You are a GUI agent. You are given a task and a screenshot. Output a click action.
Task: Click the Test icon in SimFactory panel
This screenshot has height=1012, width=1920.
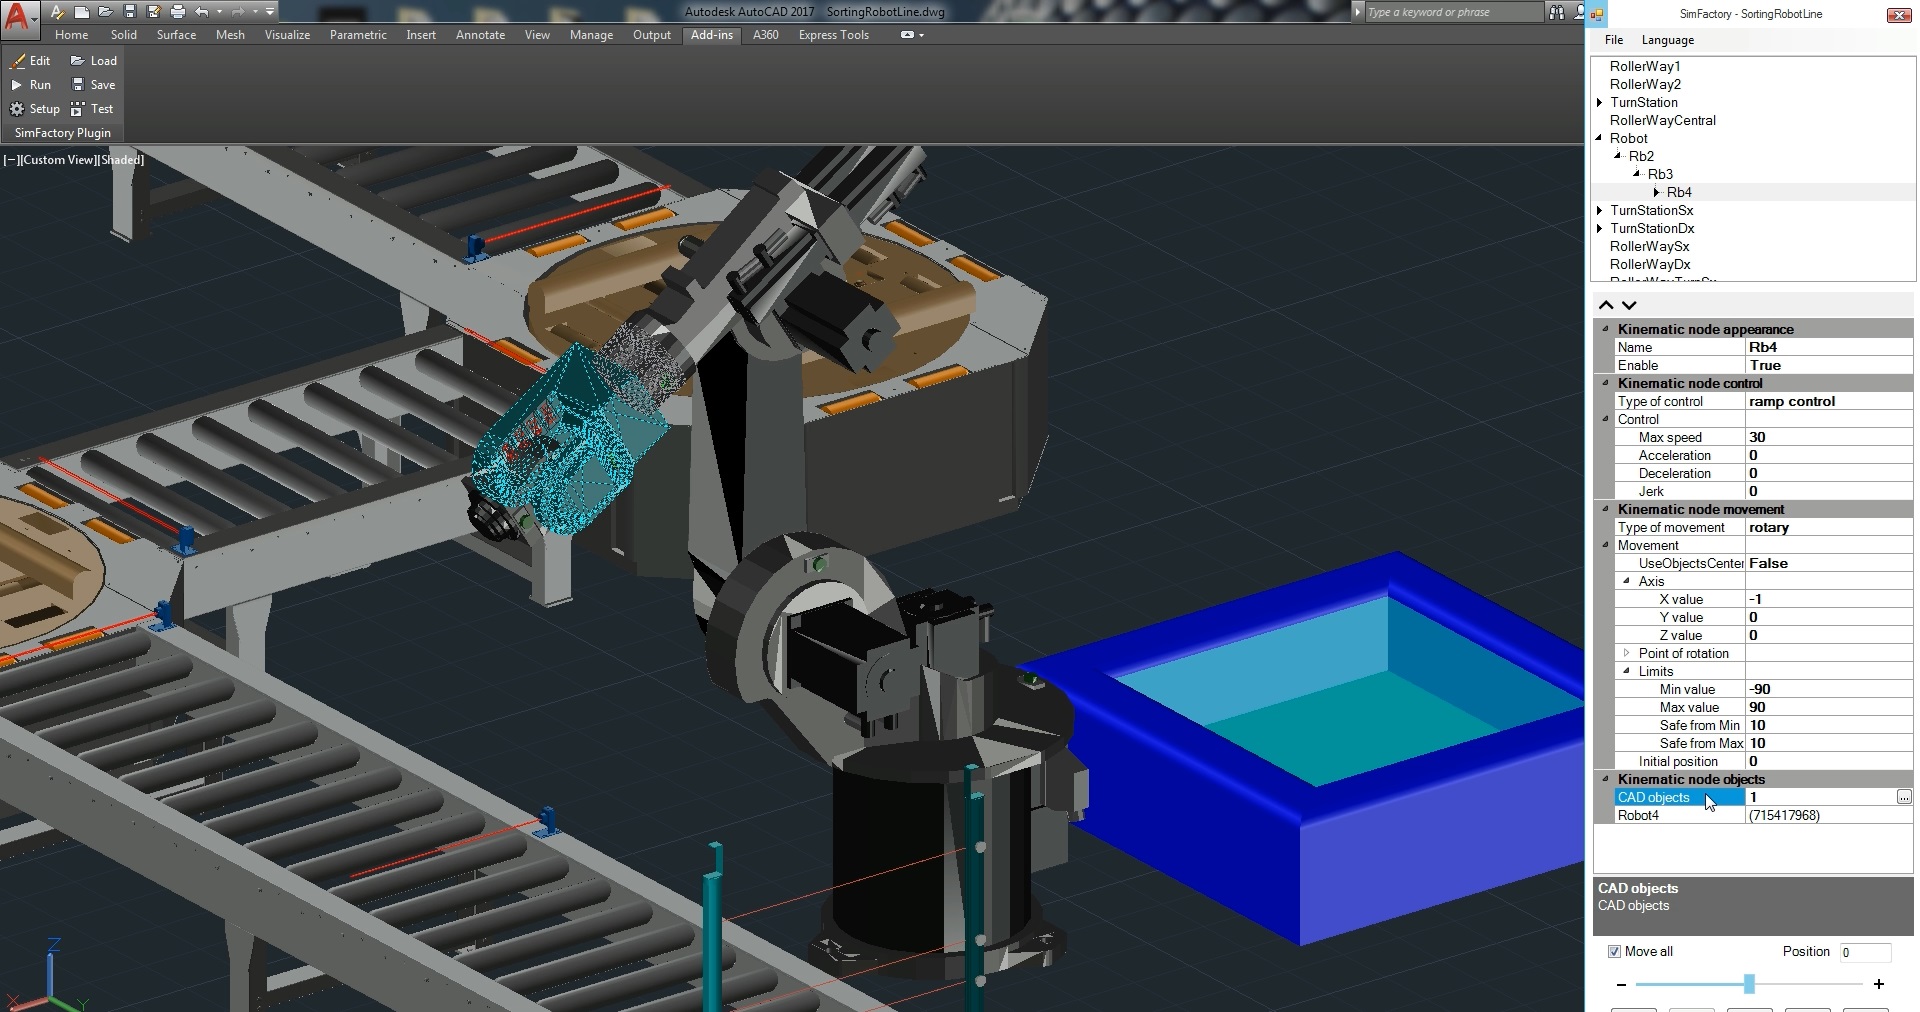(x=92, y=109)
